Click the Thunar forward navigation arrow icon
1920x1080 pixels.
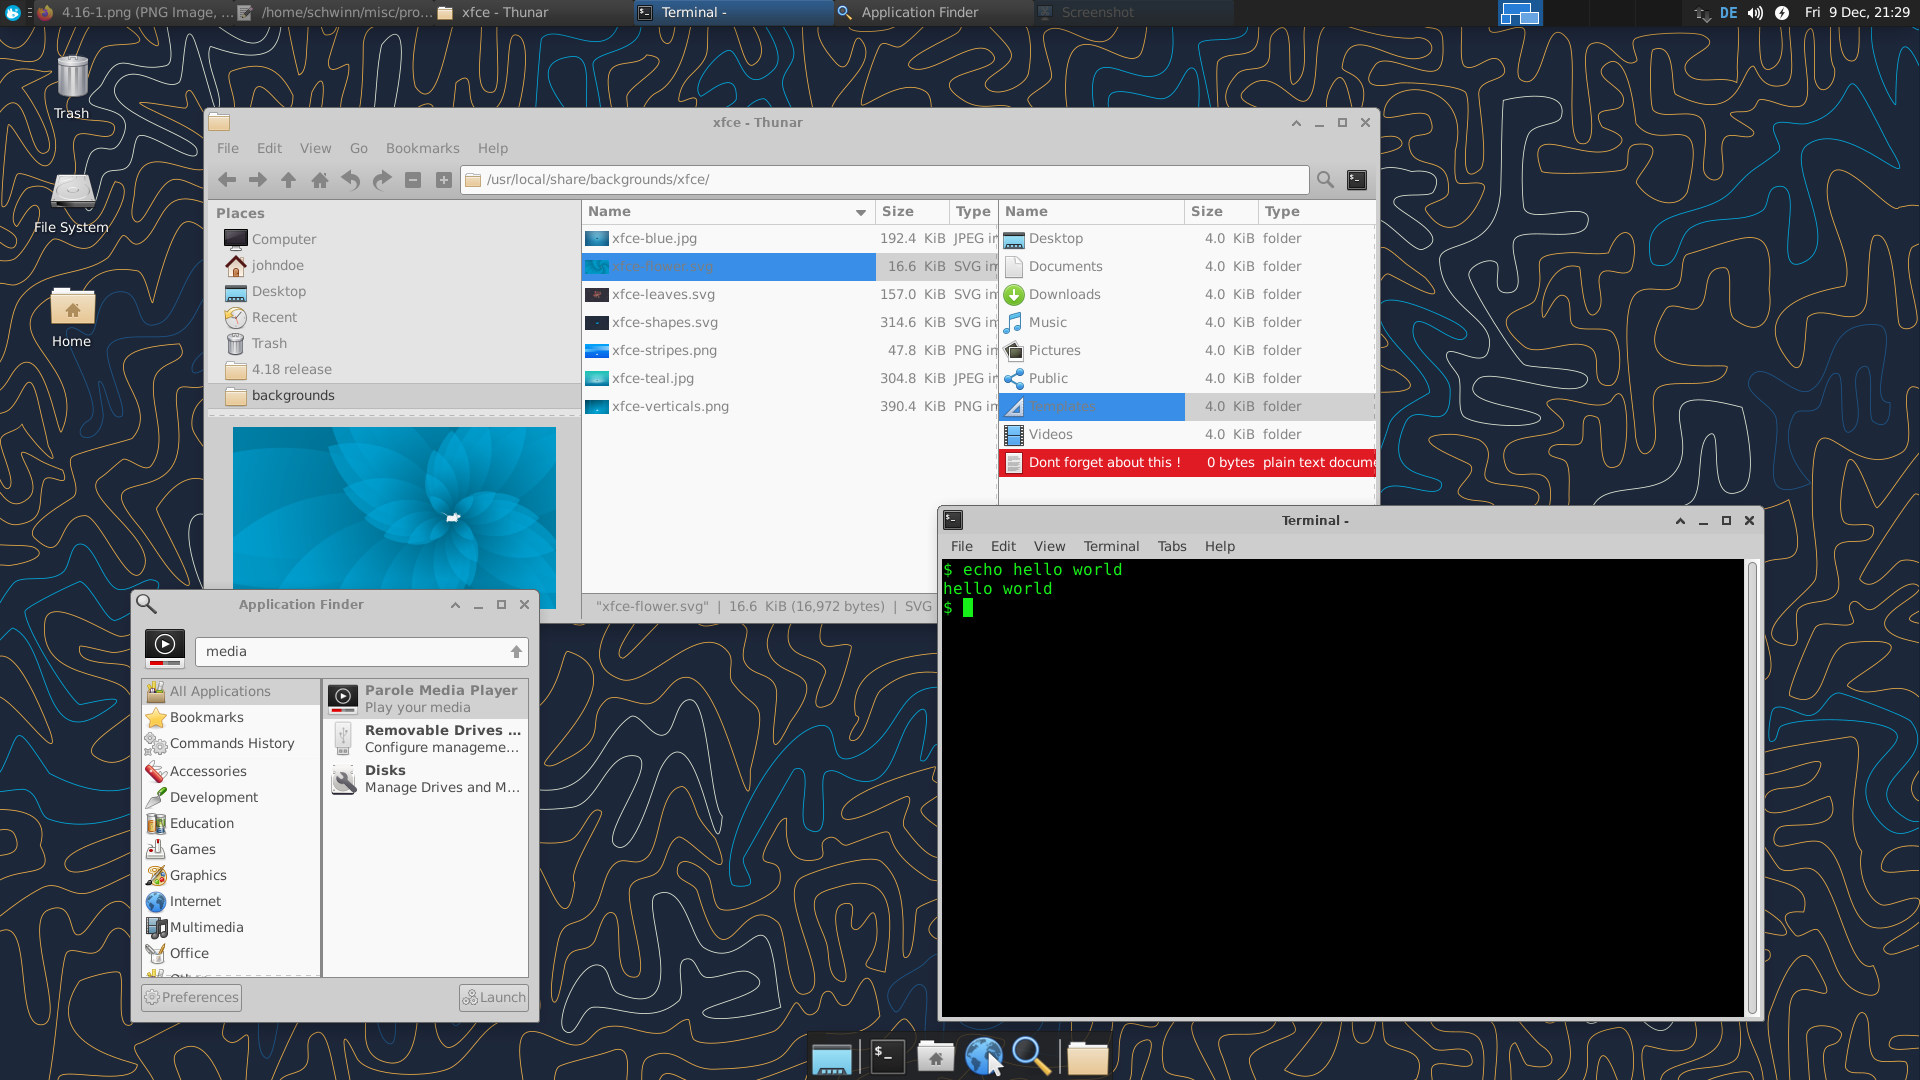pyautogui.click(x=258, y=179)
